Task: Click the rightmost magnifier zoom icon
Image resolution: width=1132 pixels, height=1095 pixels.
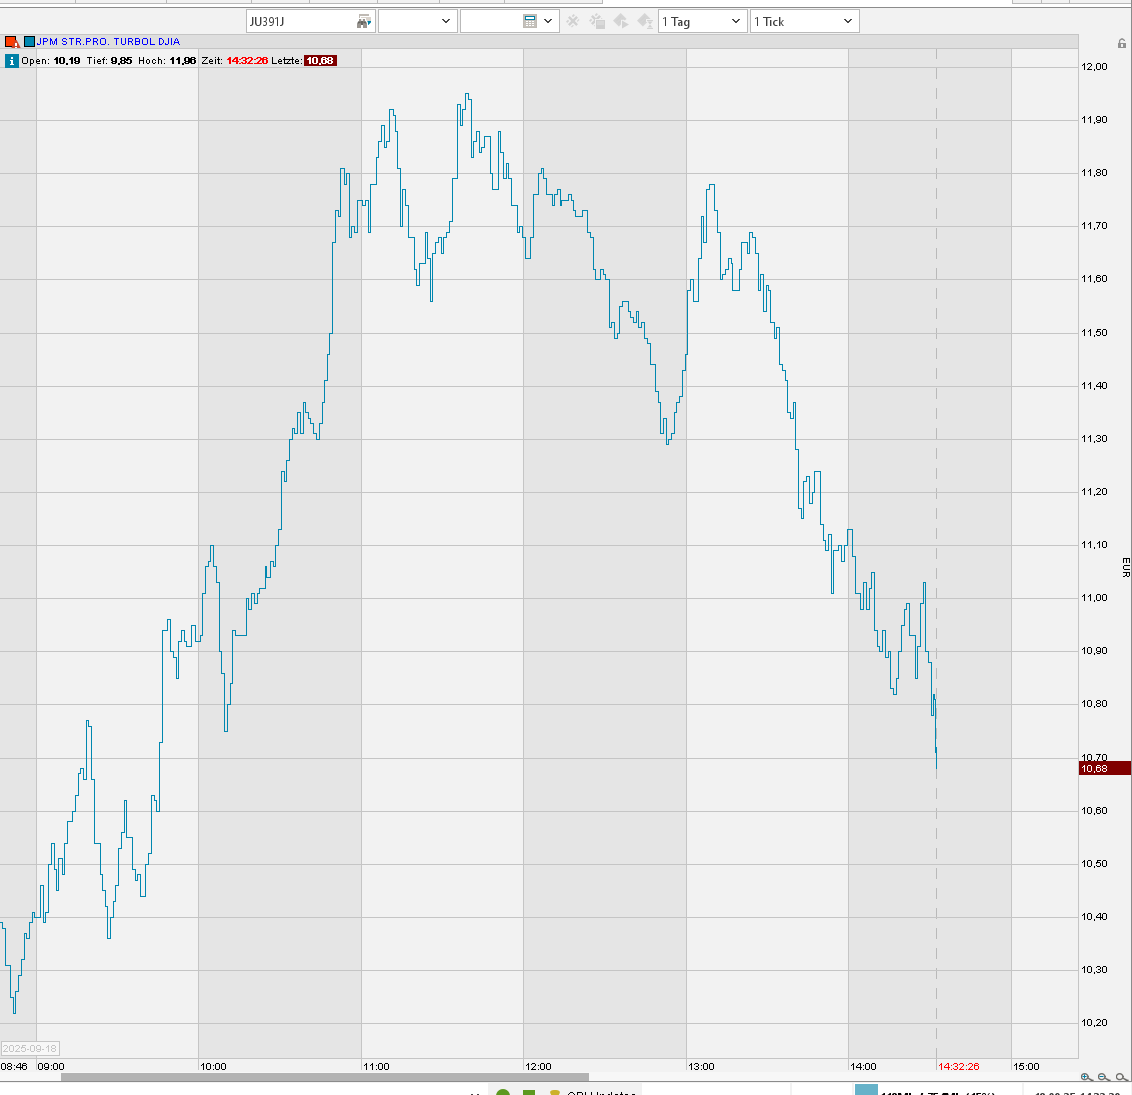Action: 1121,1077
